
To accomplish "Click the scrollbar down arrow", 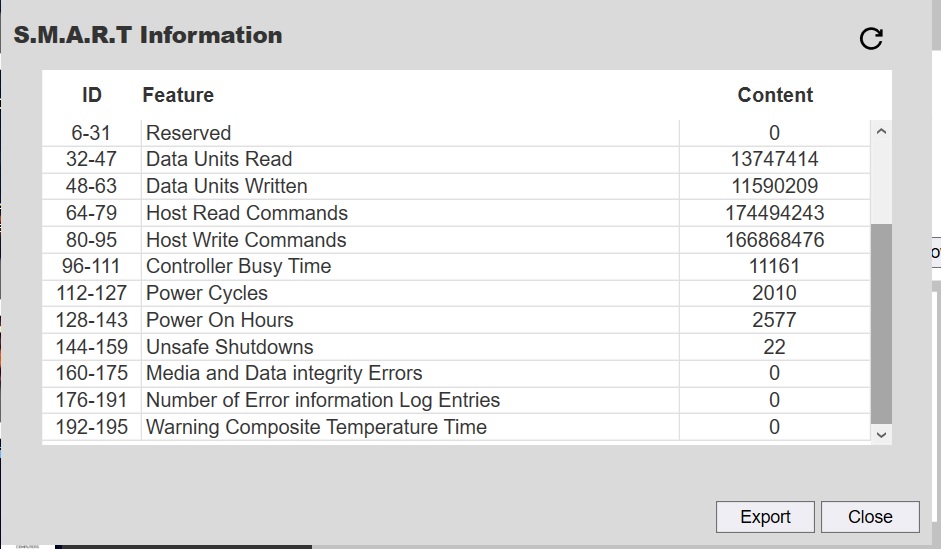I will click(881, 434).
